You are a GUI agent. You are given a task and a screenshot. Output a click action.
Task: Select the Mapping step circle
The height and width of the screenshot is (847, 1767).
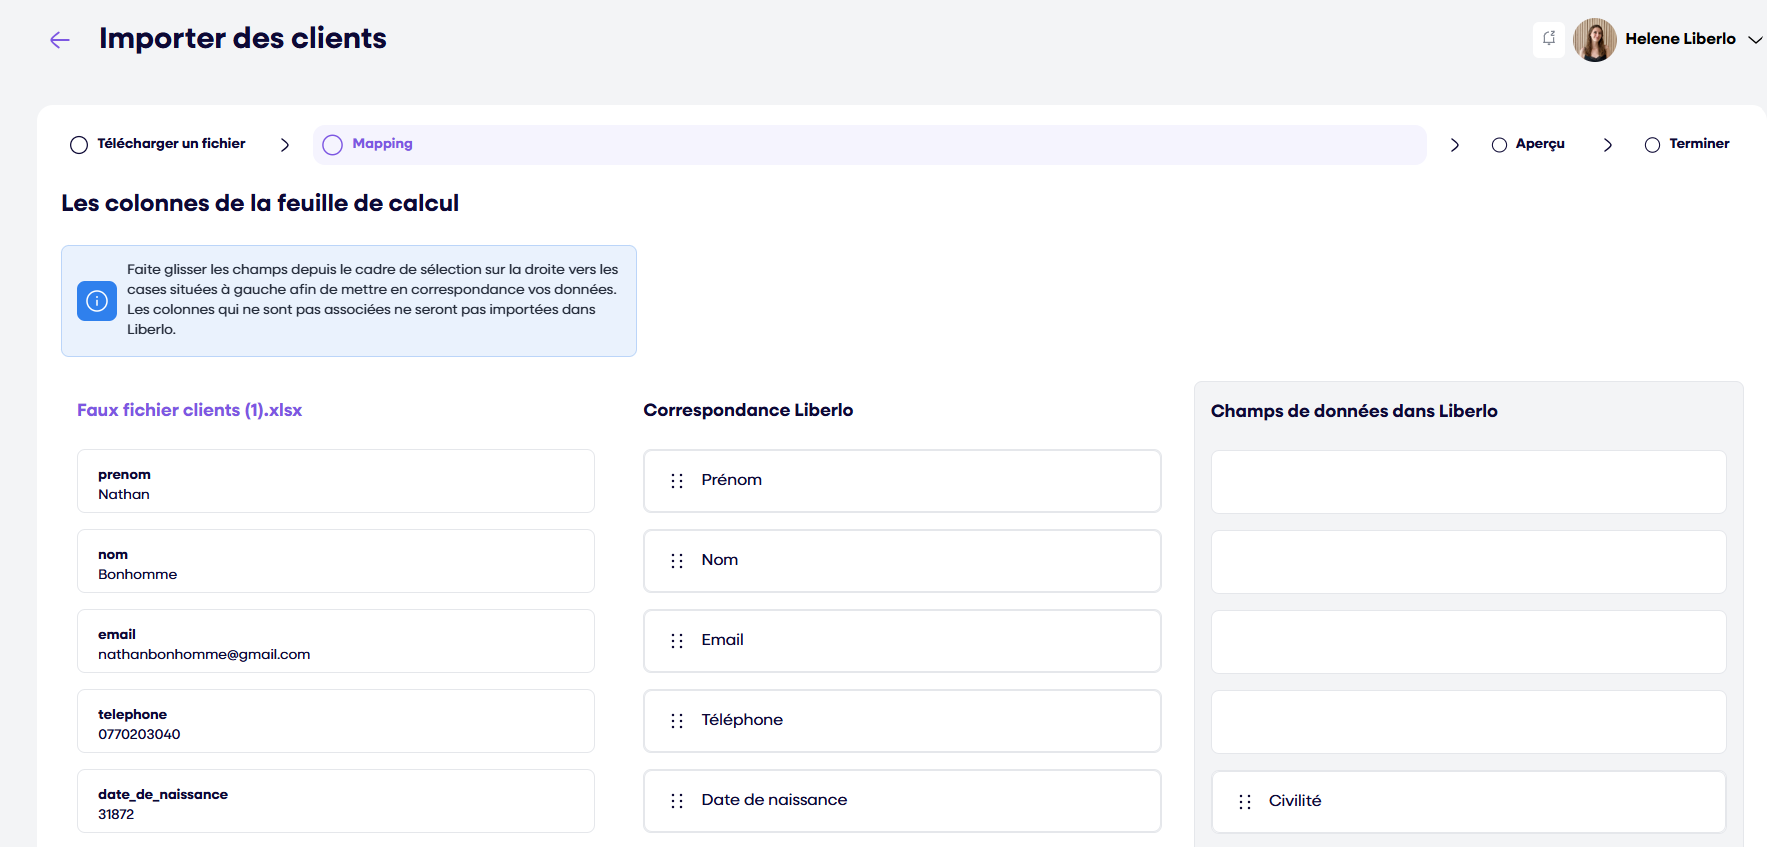tap(333, 145)
